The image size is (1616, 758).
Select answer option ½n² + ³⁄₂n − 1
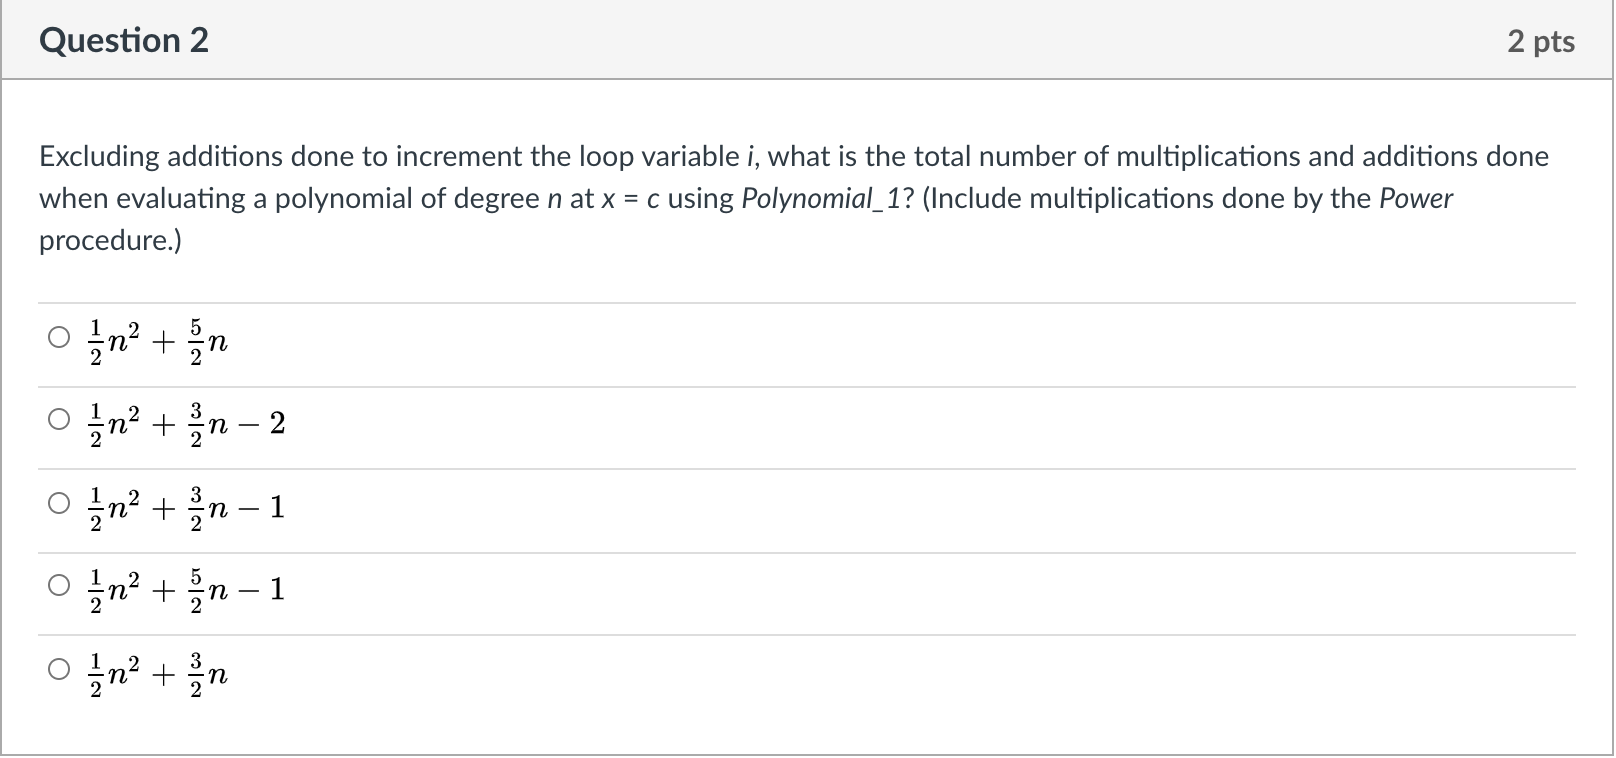(x=60, y=504)
